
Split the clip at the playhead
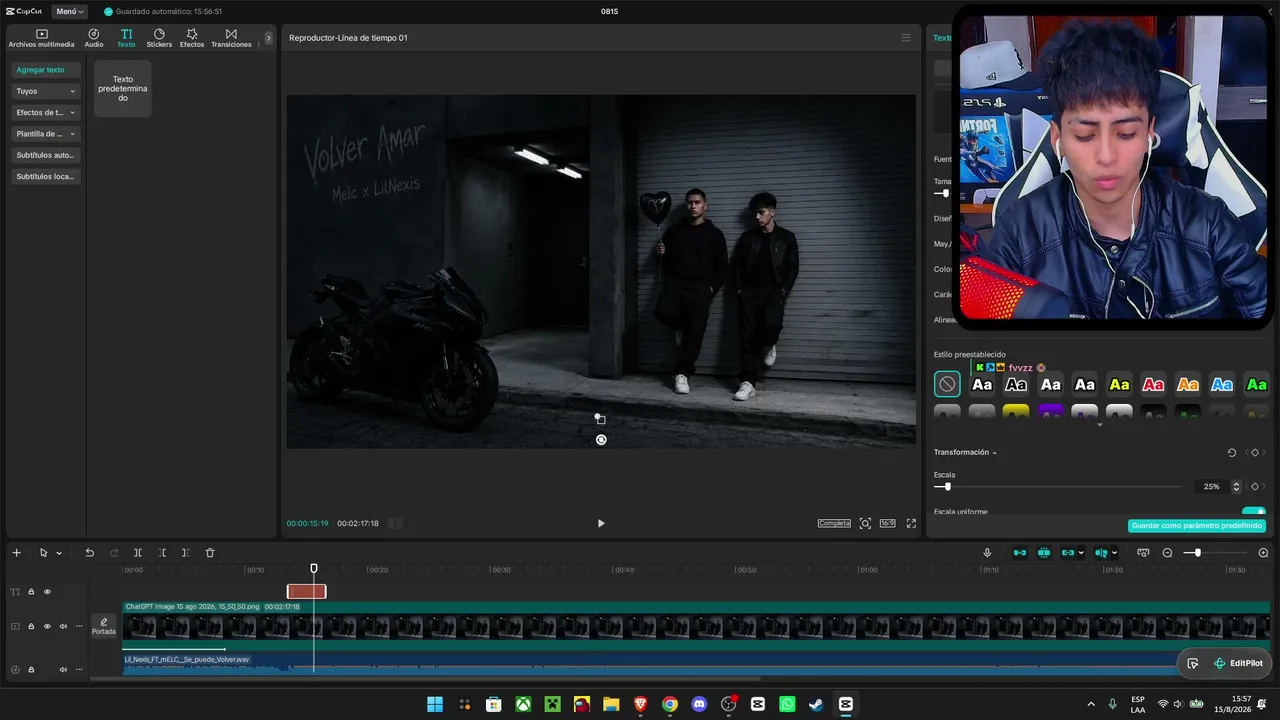(138, 553)
